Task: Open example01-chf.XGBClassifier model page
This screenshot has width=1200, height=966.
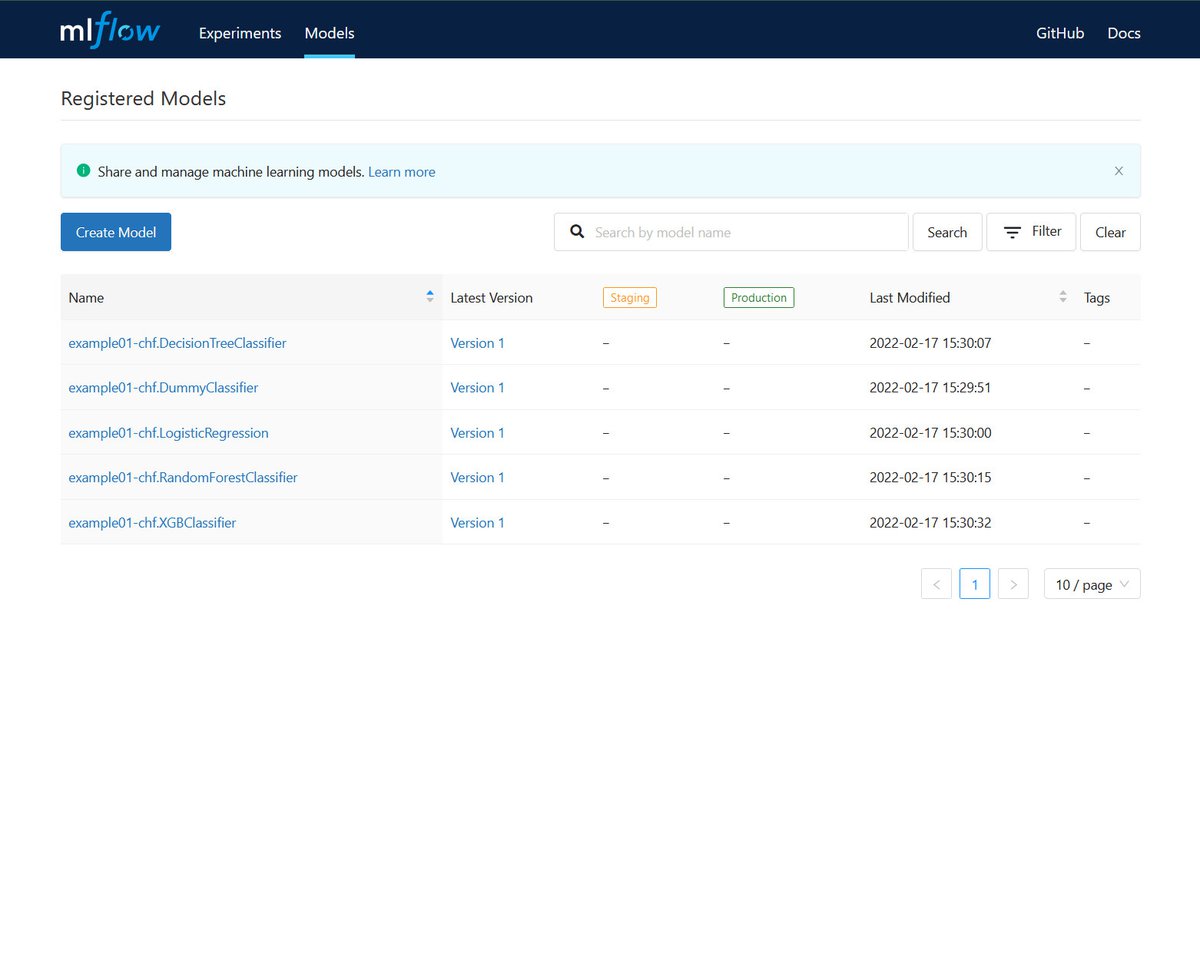Action: (x=151, y=522)
